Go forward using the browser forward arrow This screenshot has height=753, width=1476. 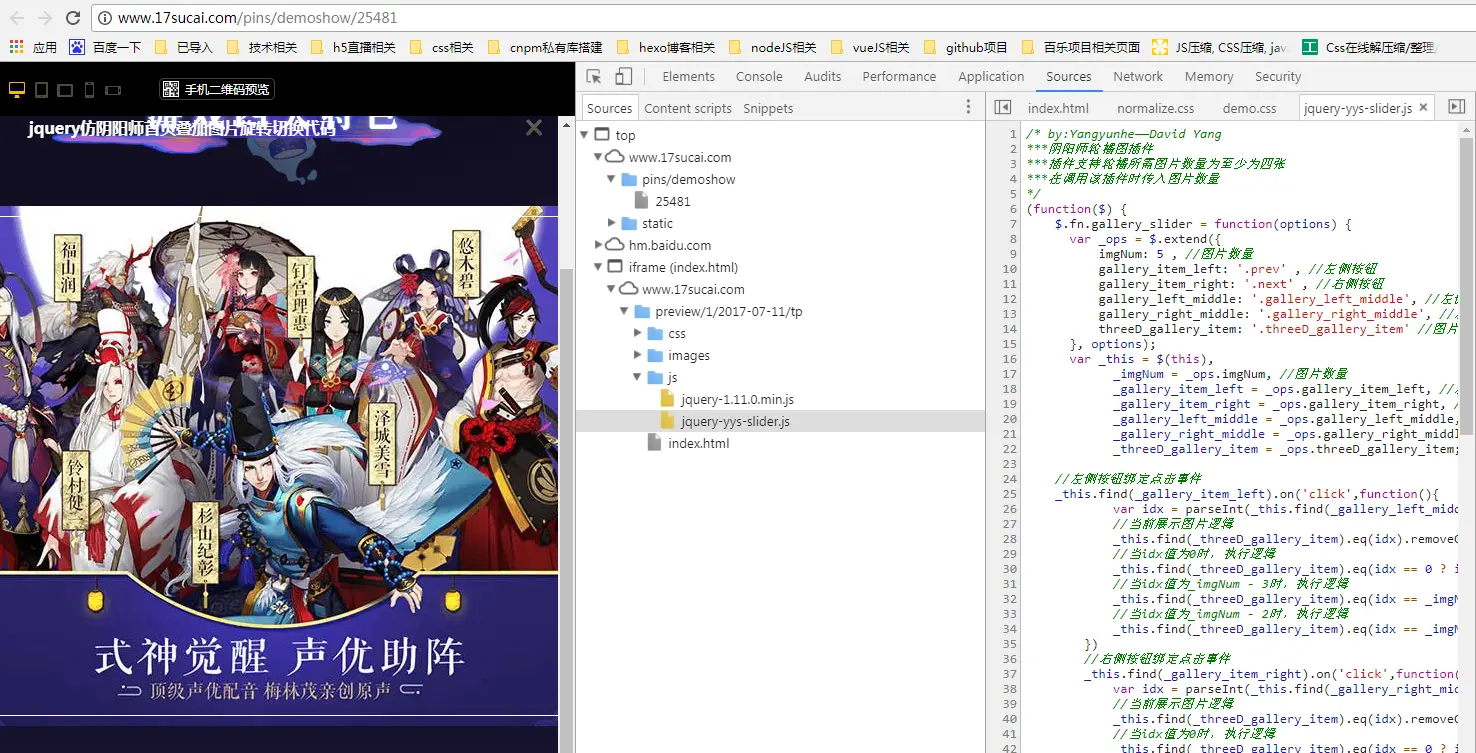point(44,17)
